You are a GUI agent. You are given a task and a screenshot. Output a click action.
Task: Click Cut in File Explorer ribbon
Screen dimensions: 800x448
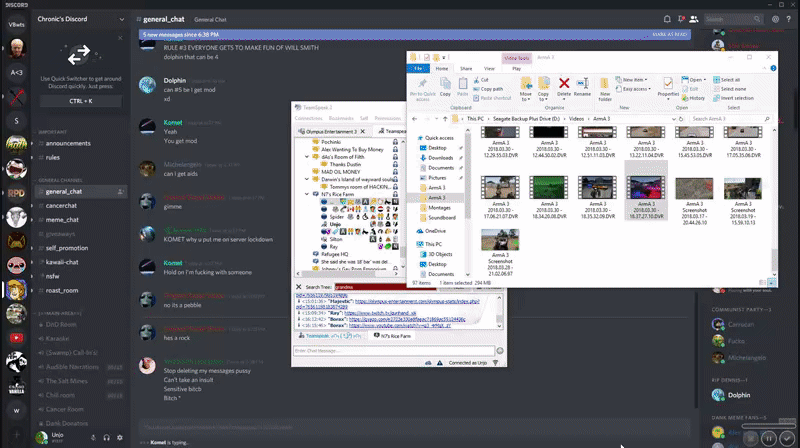481,80
